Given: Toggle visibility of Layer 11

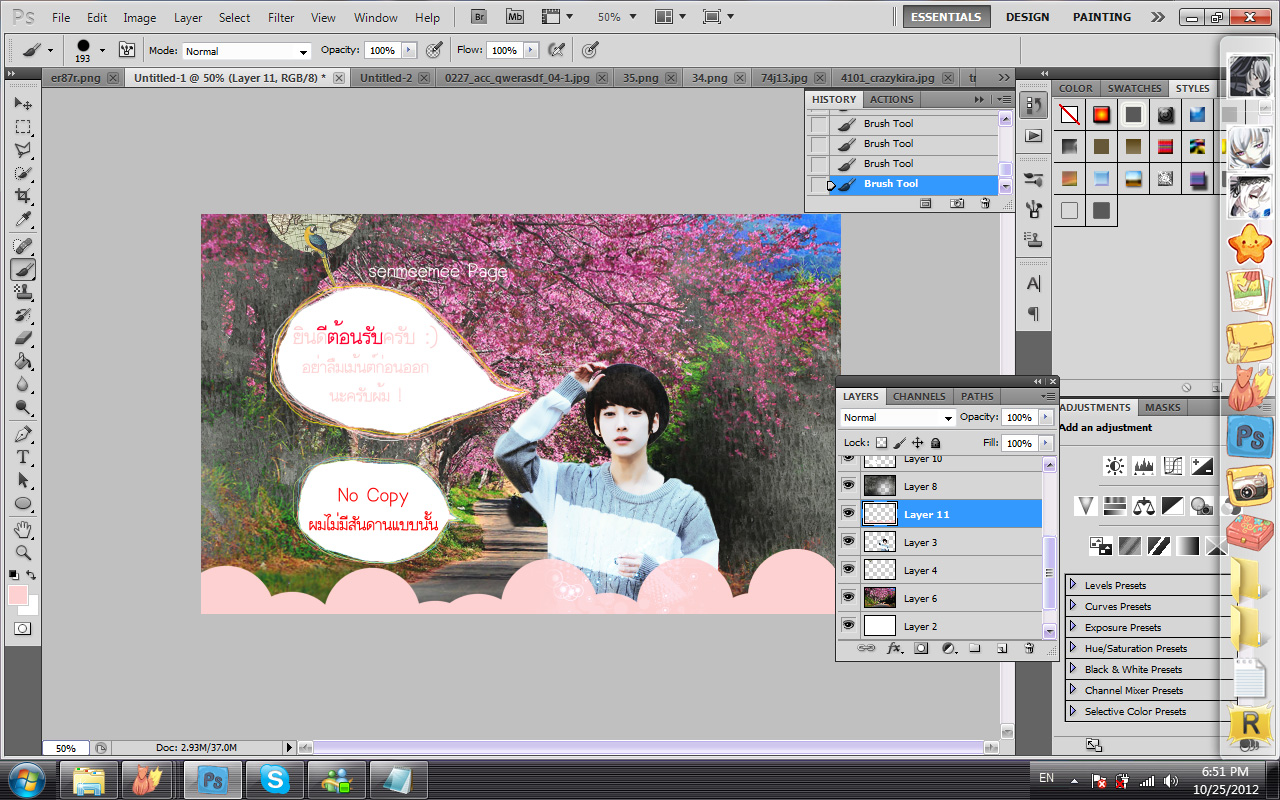Looking at the screenshot, I should 849,514.
